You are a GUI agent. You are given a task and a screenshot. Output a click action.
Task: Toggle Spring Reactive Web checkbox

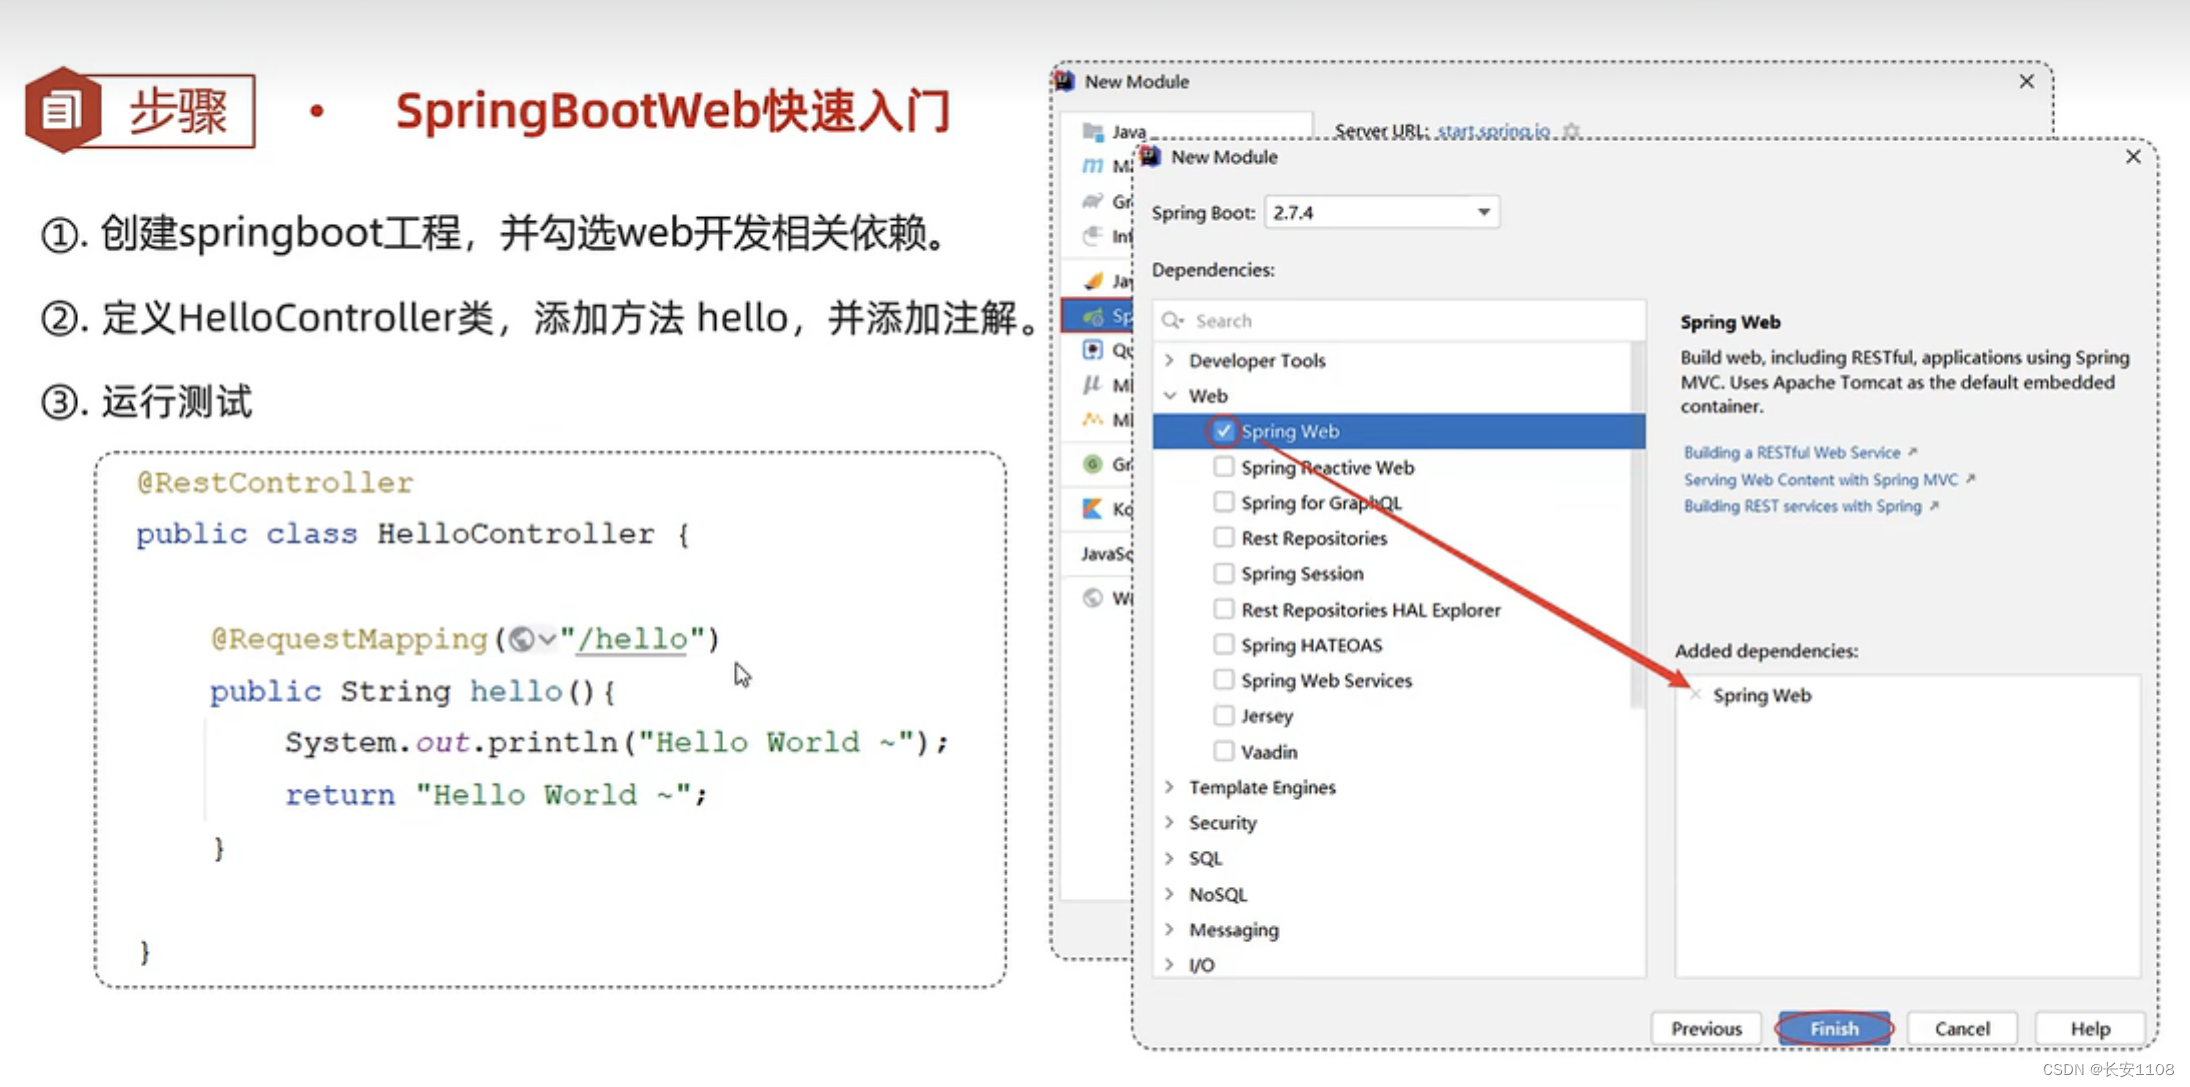(x=1211, y=465)
